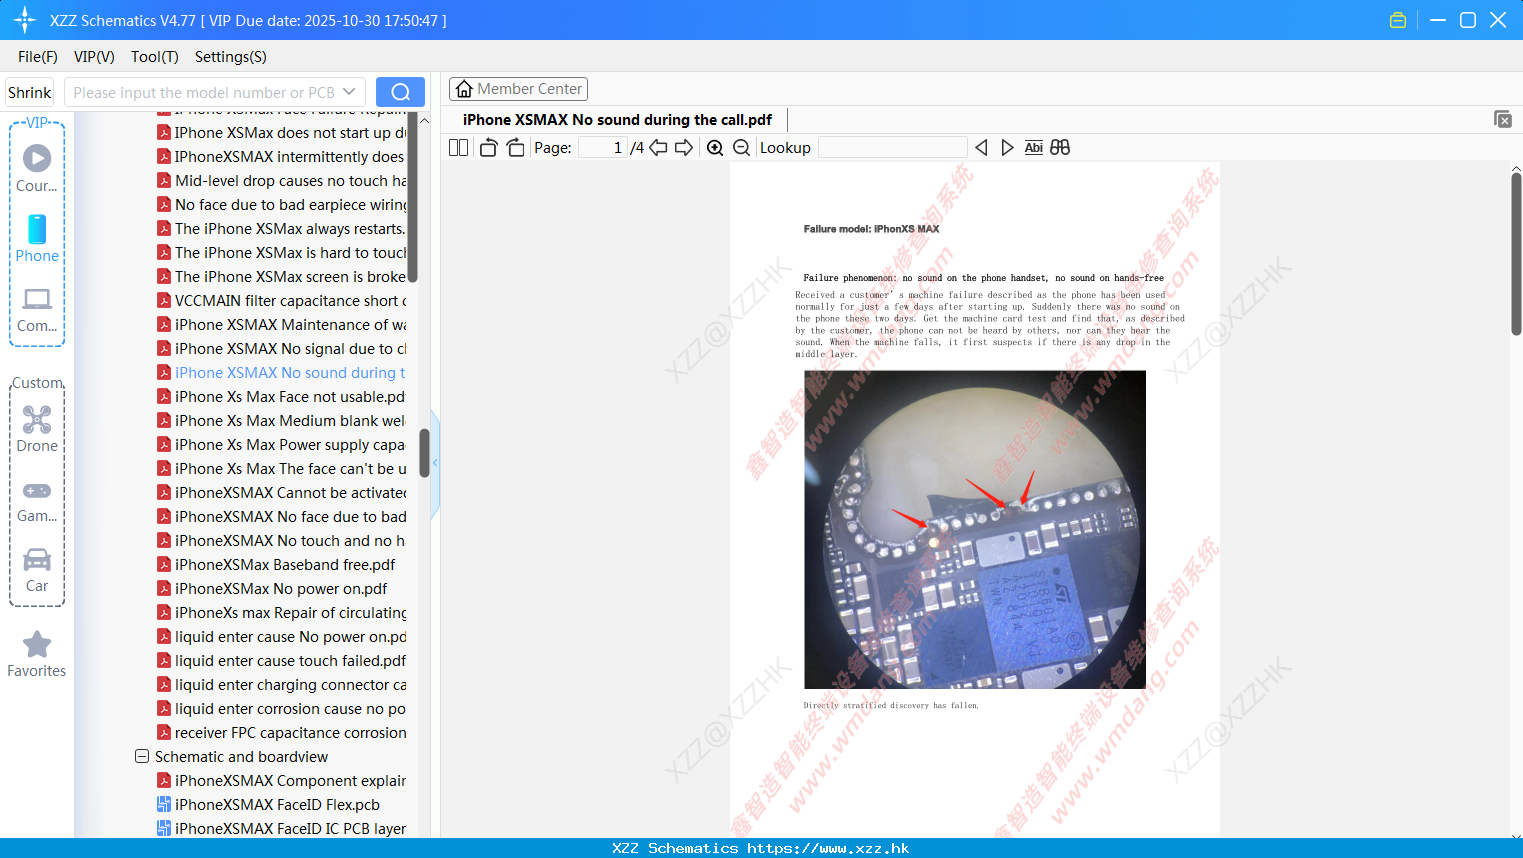Open iPhone Xs Max Face not usable.pdf
Image resolution: width=1523 pixels, height=858 pixels.
[282, 397]
